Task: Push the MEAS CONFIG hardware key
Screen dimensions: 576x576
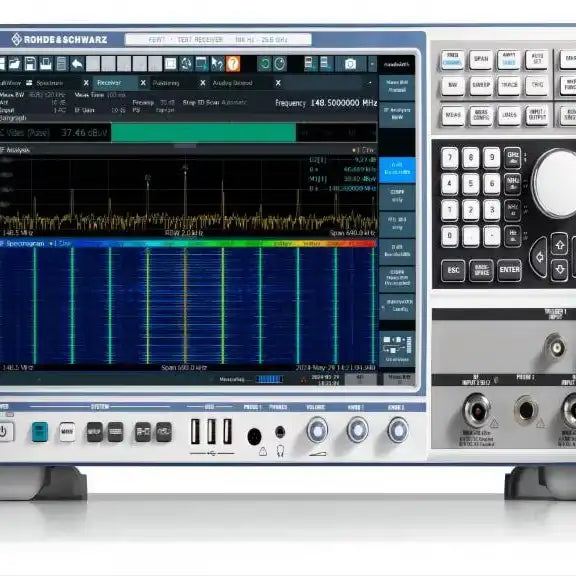Action: click(481, 115)
